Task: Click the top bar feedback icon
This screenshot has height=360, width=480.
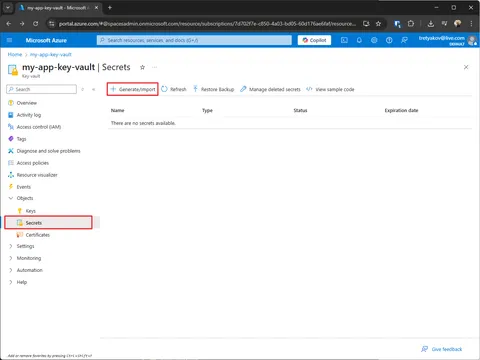Action: [404, 40]
